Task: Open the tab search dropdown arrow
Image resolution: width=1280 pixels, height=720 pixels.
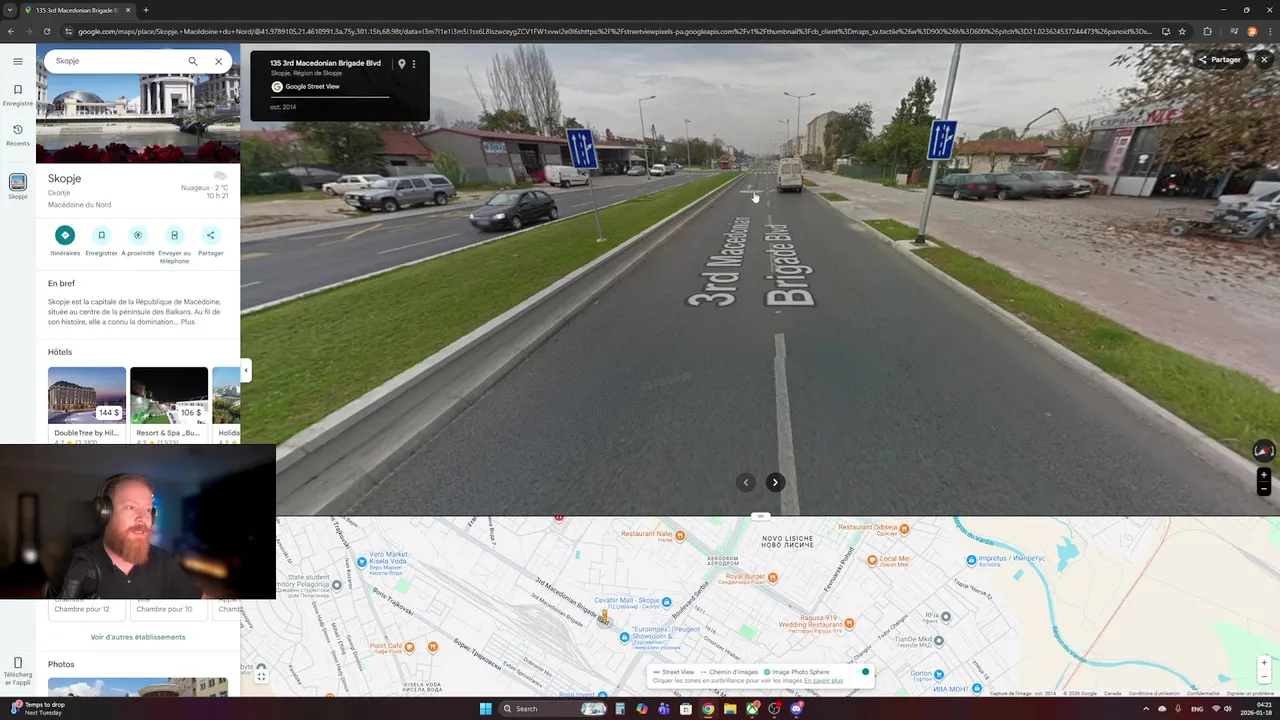Action: tap(10, 10)
